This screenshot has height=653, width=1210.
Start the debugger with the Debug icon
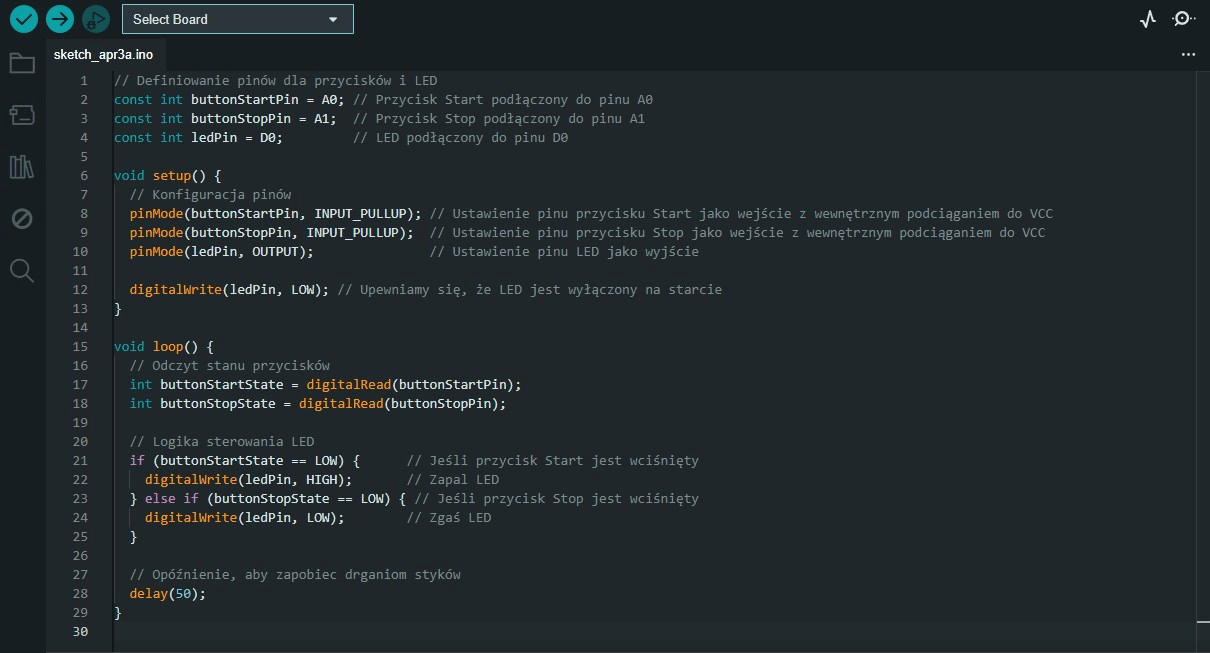tap(96, 18)
